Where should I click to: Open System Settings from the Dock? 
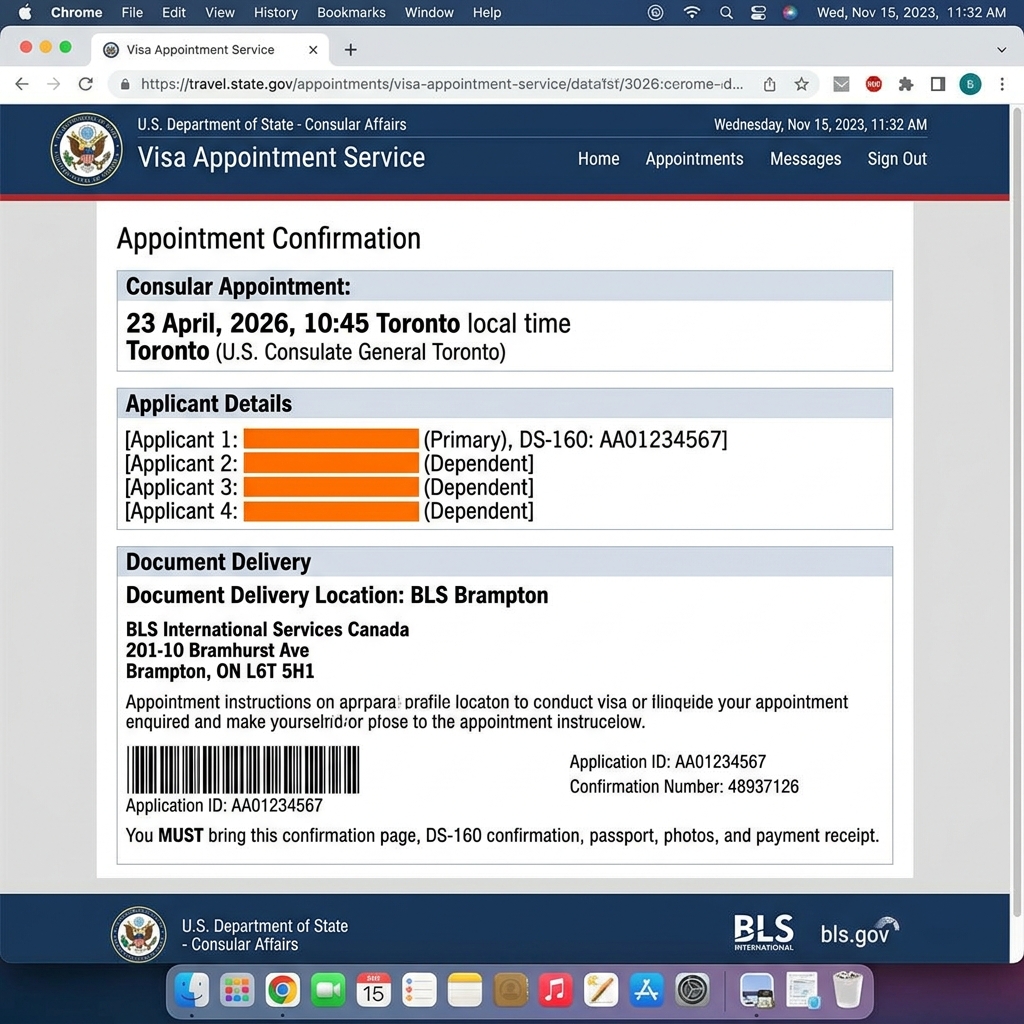pyautogui.click(x=692, y=990)
